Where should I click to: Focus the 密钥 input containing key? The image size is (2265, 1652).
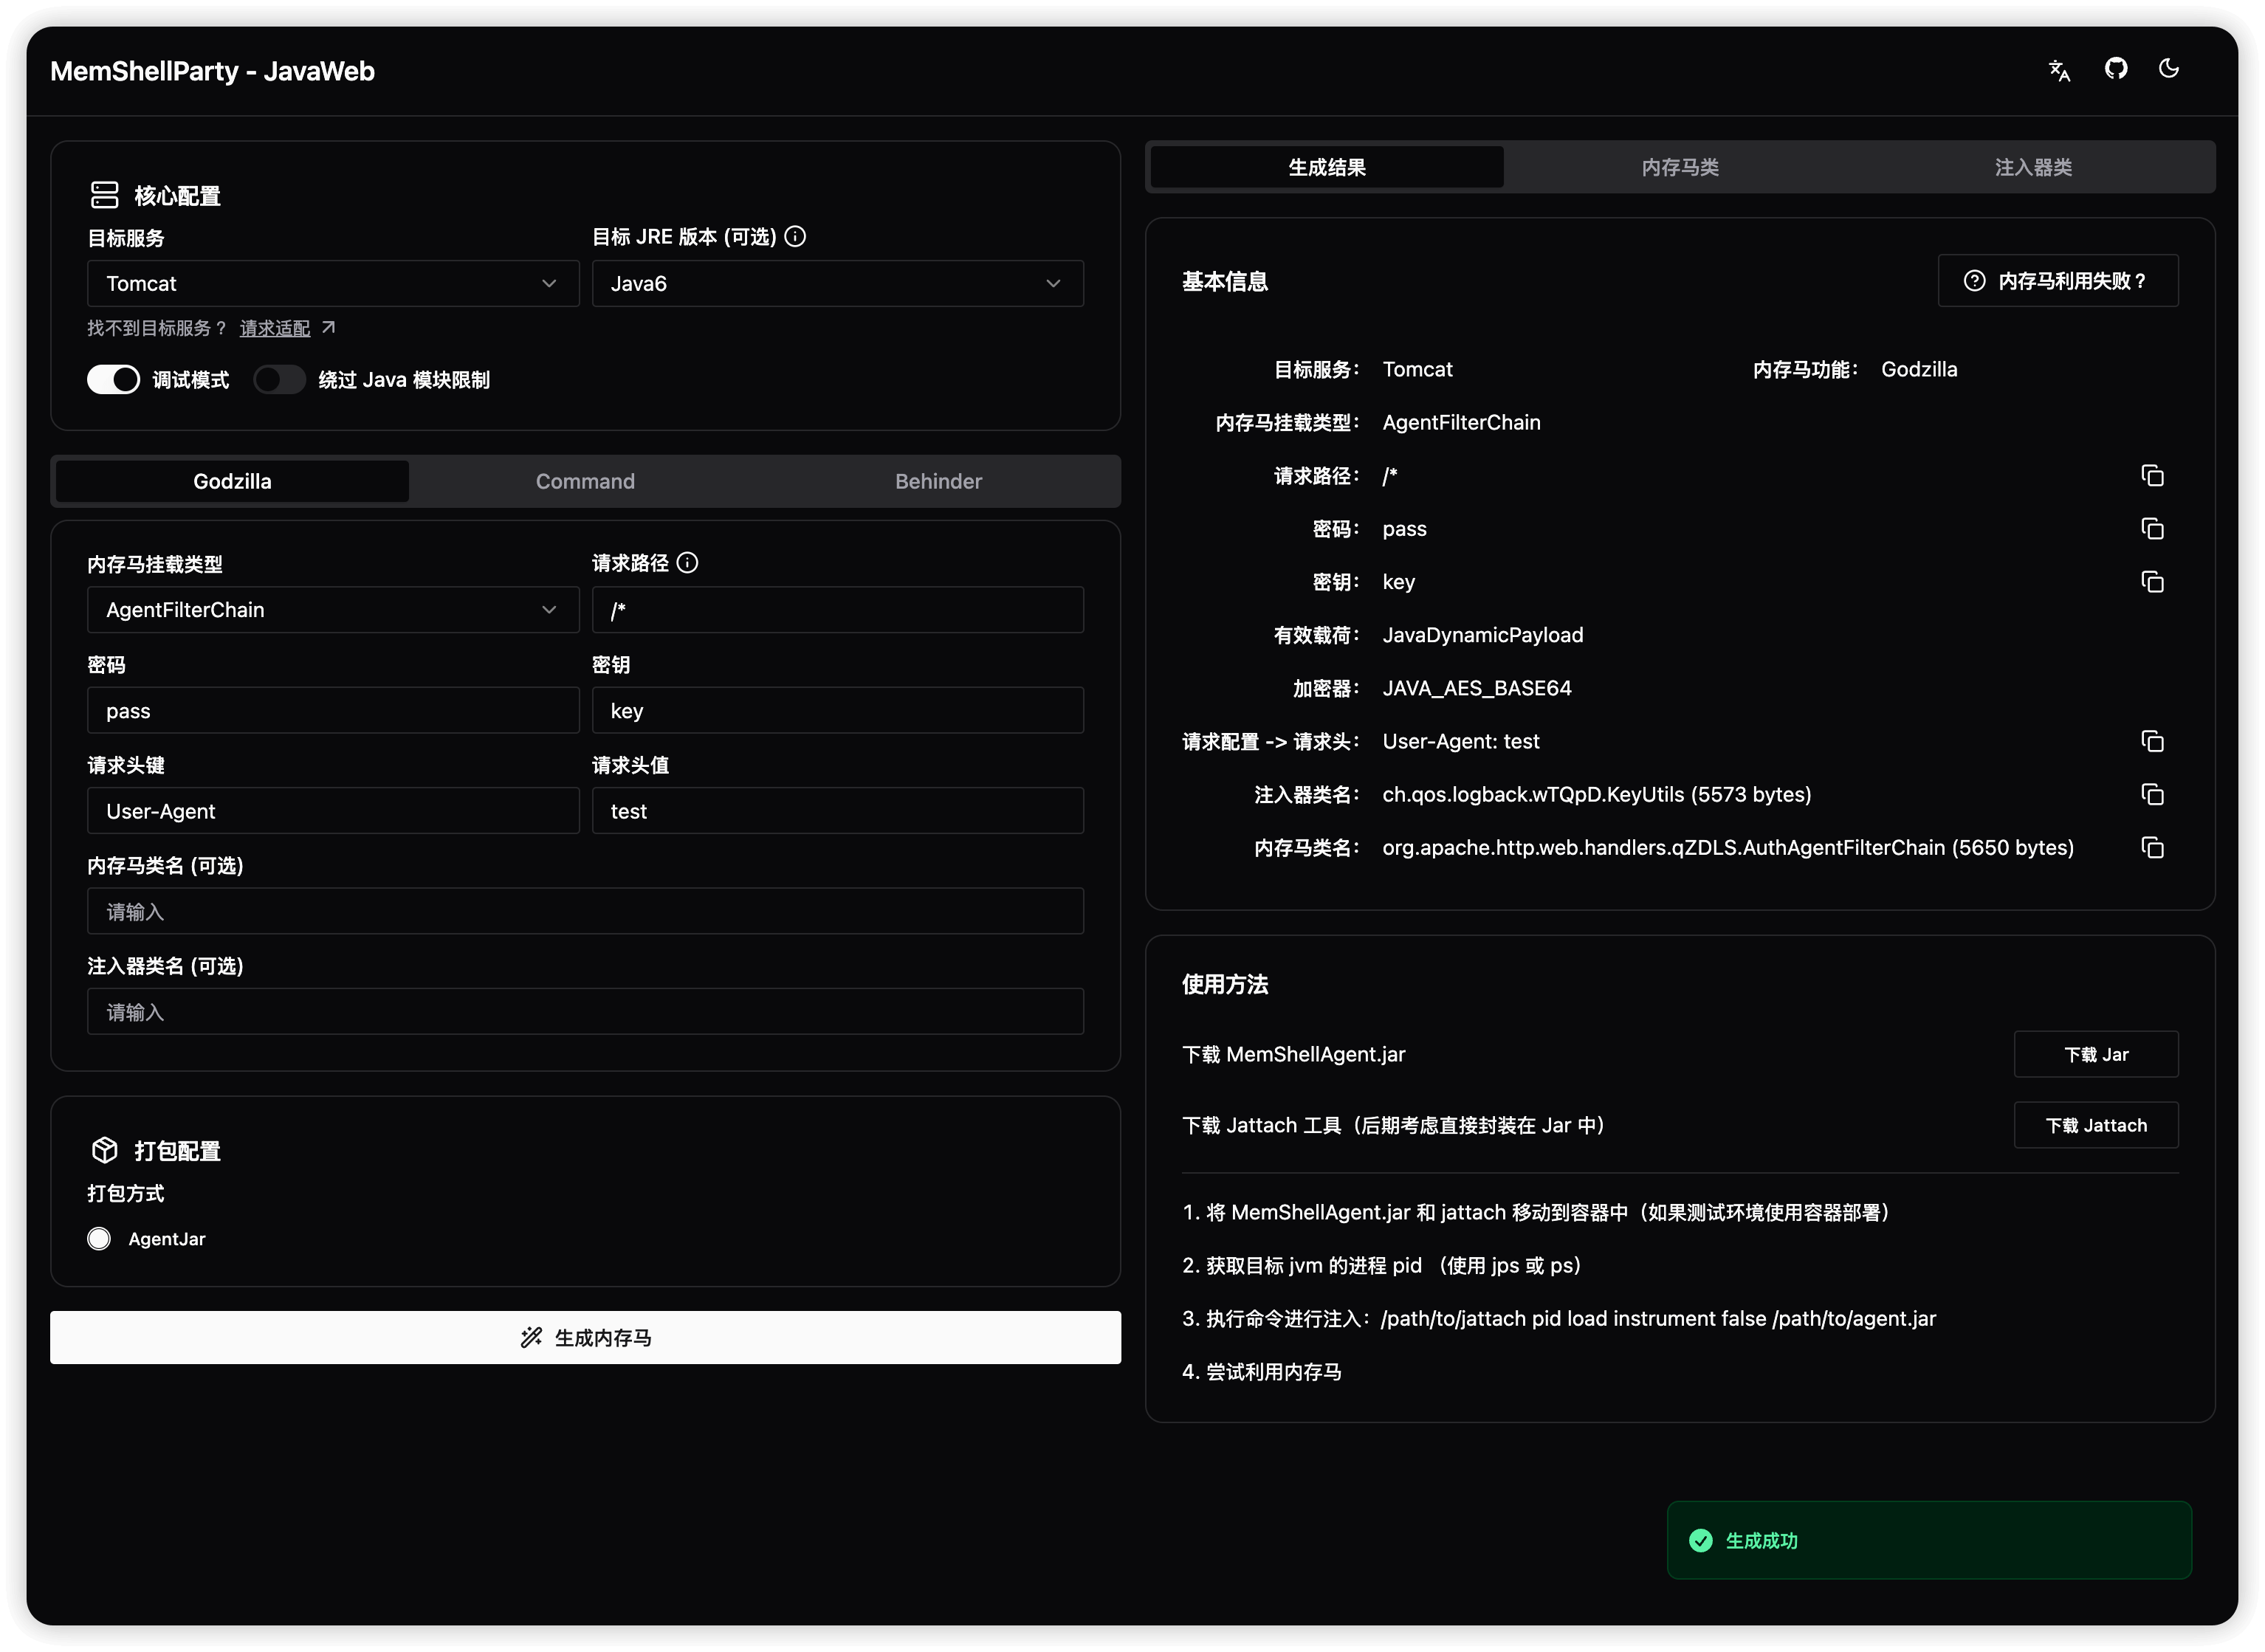pos(837,710)
